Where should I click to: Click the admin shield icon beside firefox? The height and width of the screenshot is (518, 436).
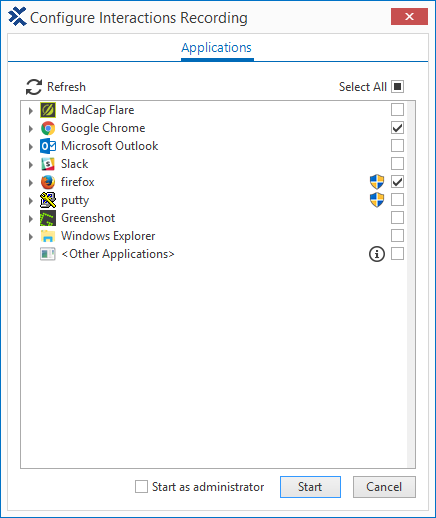point(377,182)
